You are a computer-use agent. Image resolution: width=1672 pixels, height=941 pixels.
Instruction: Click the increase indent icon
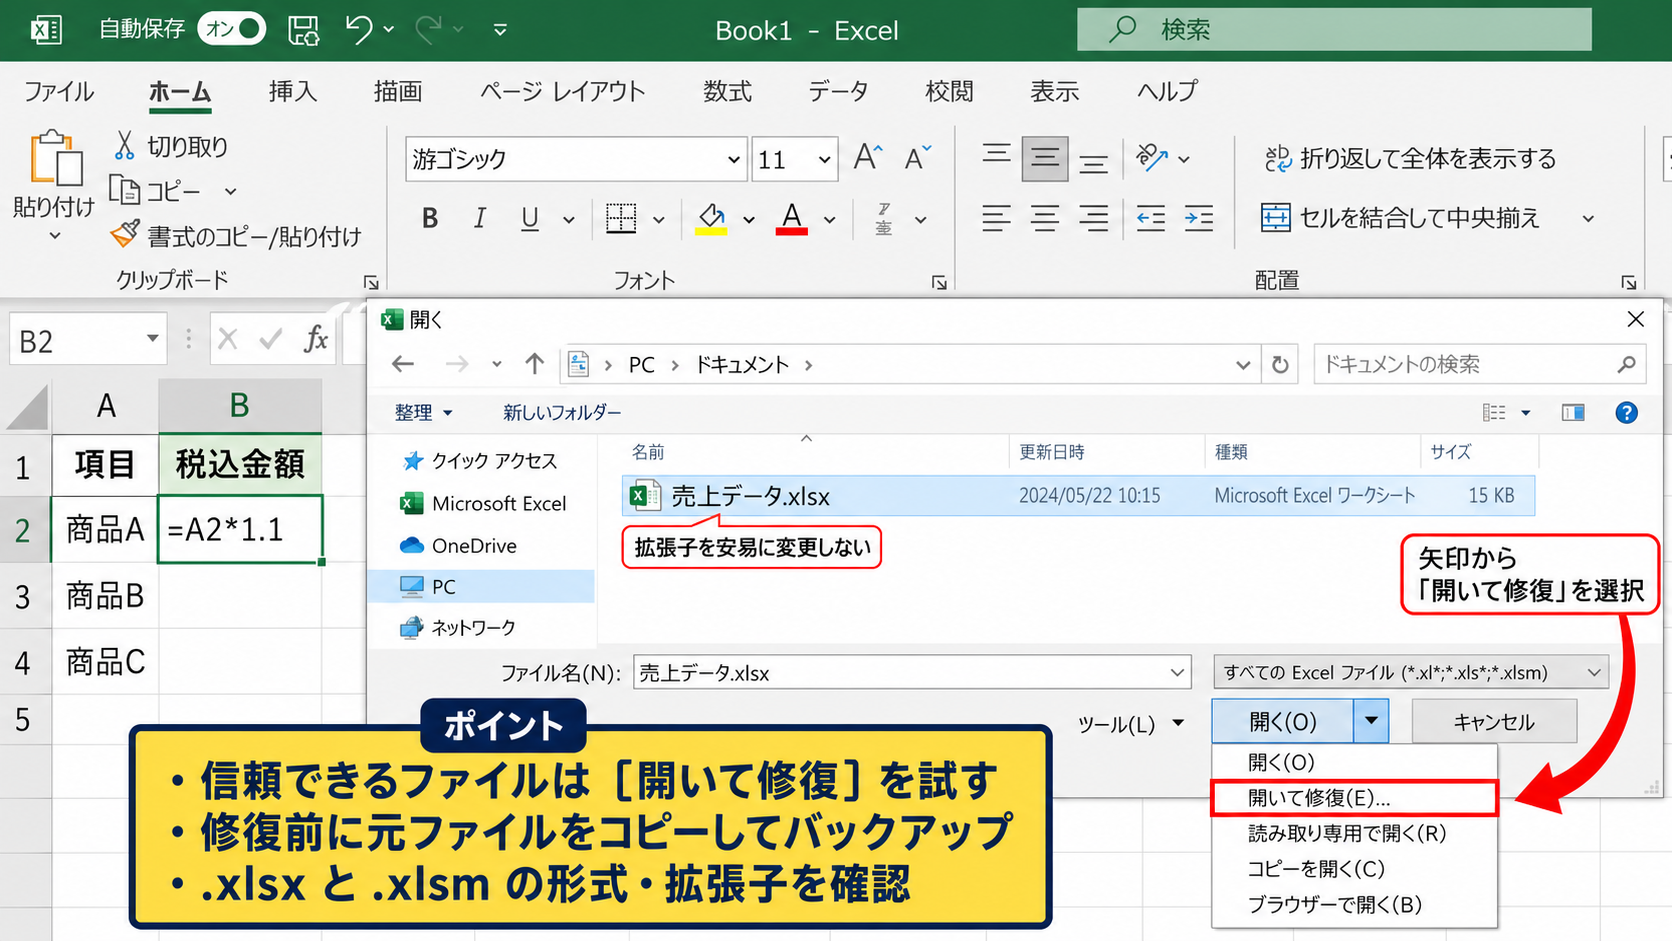1199,218
